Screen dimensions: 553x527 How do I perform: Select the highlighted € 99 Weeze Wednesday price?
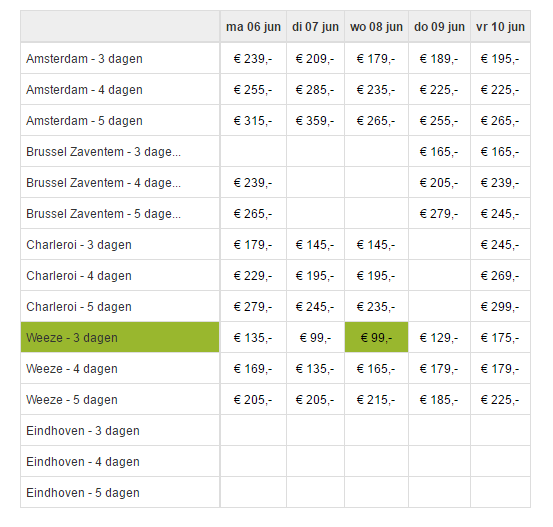376,338
